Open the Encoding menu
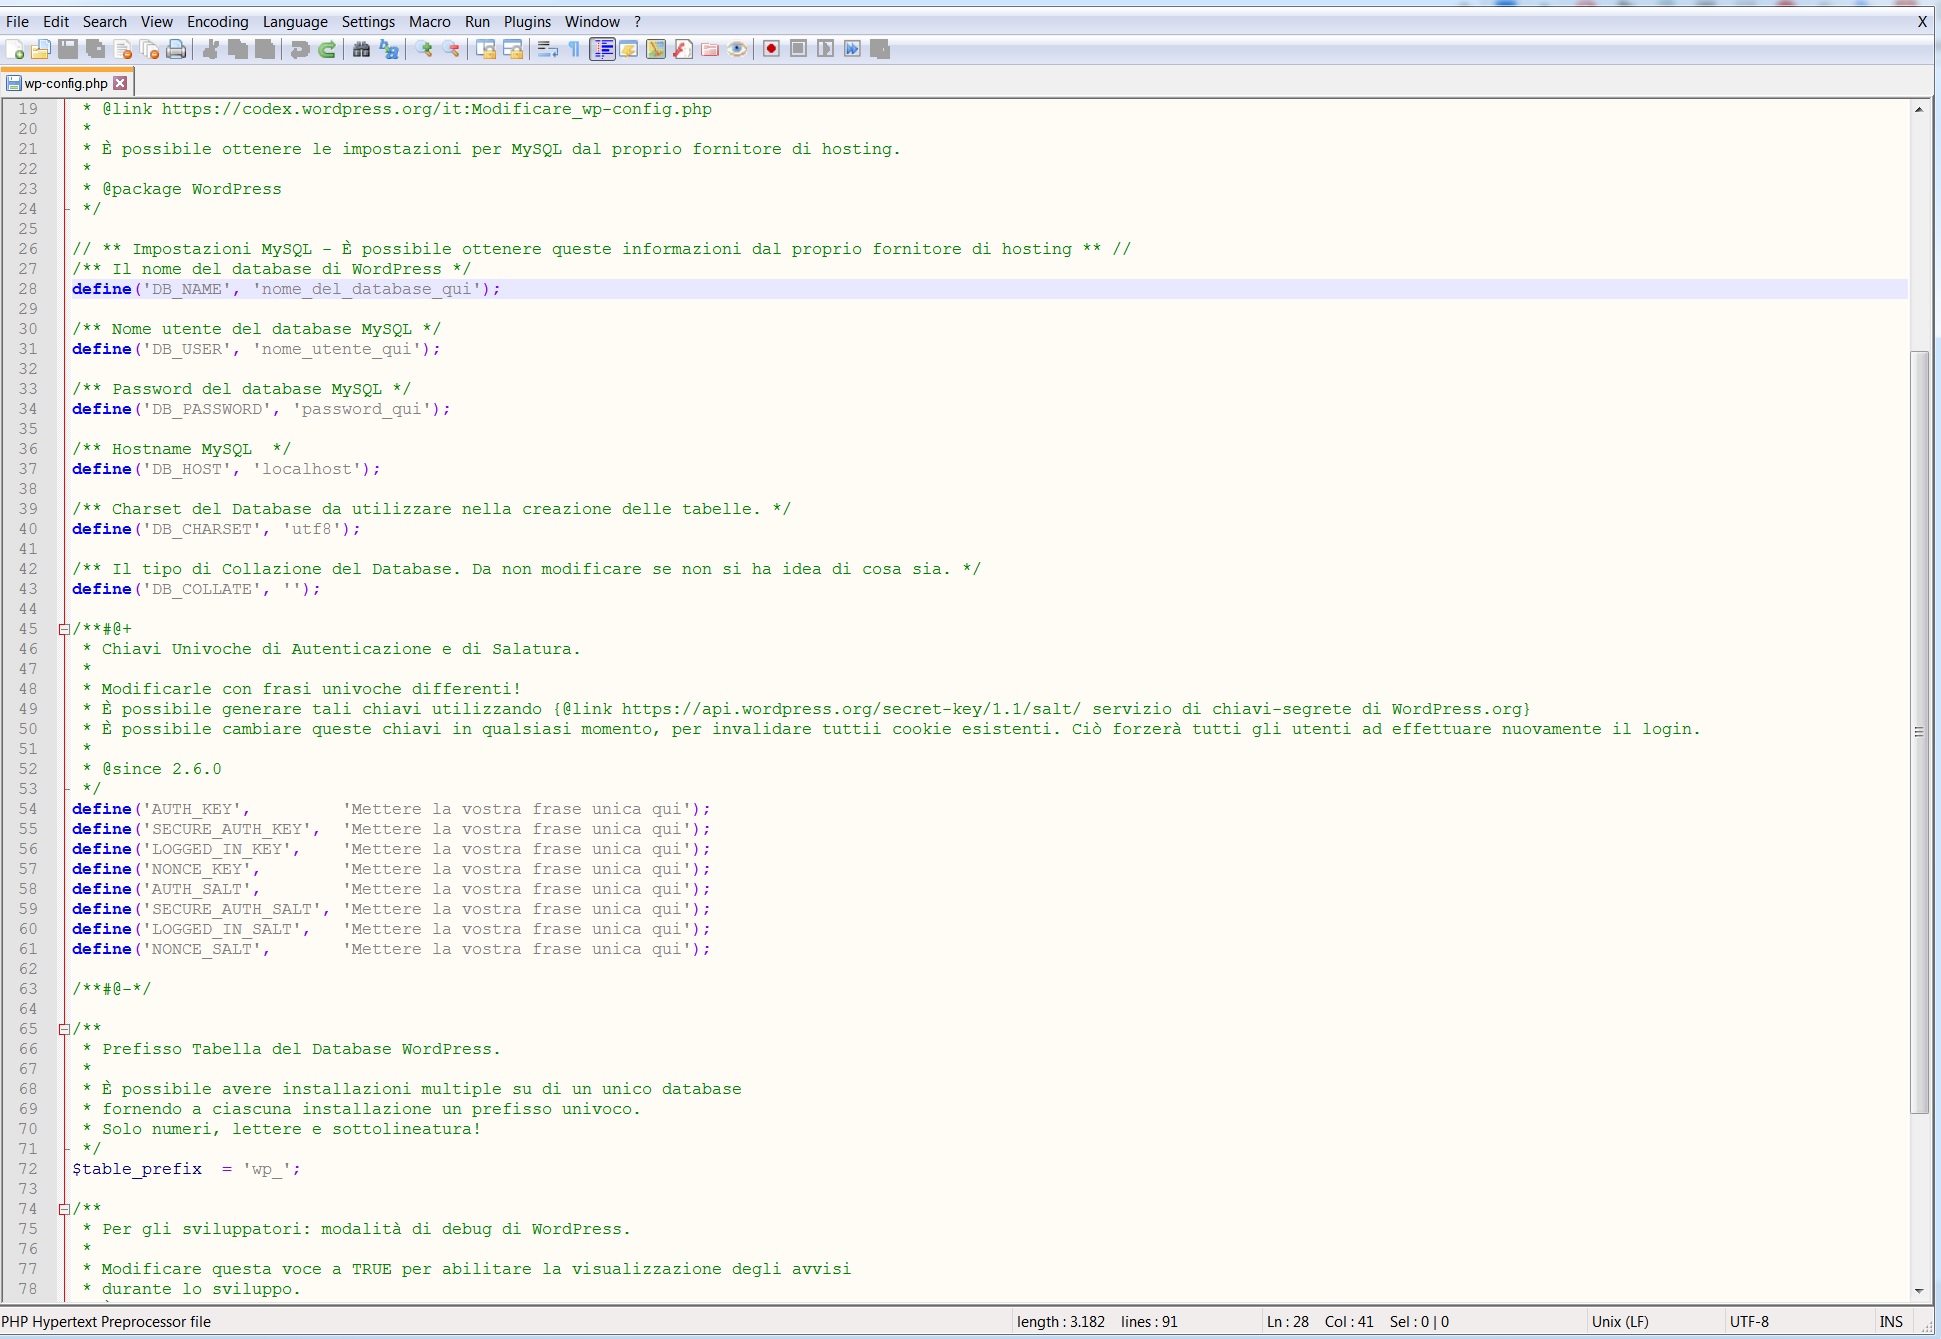The width and height of the screenshot is (1941, 1339). coord(218,21)
